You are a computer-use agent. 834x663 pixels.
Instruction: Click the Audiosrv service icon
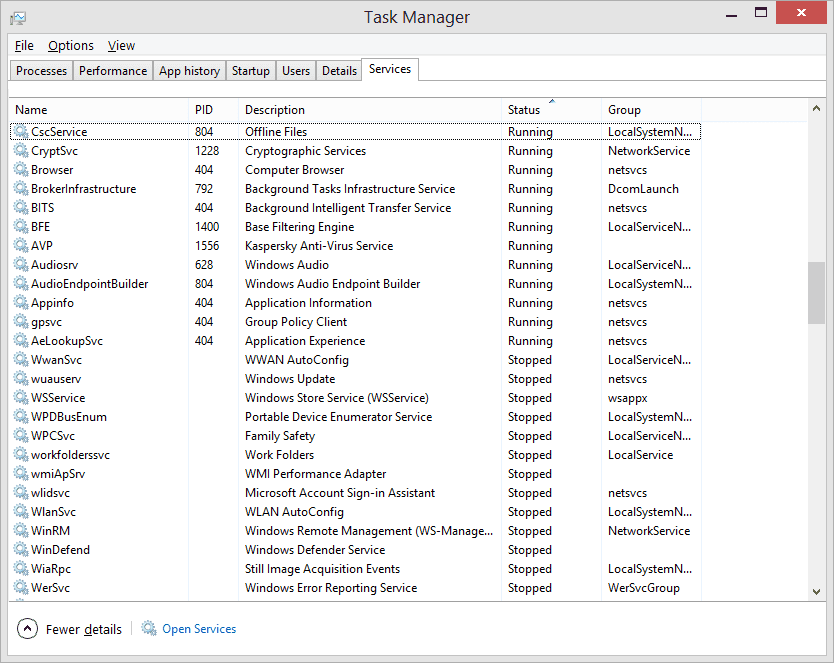click(x=20, y=265)
